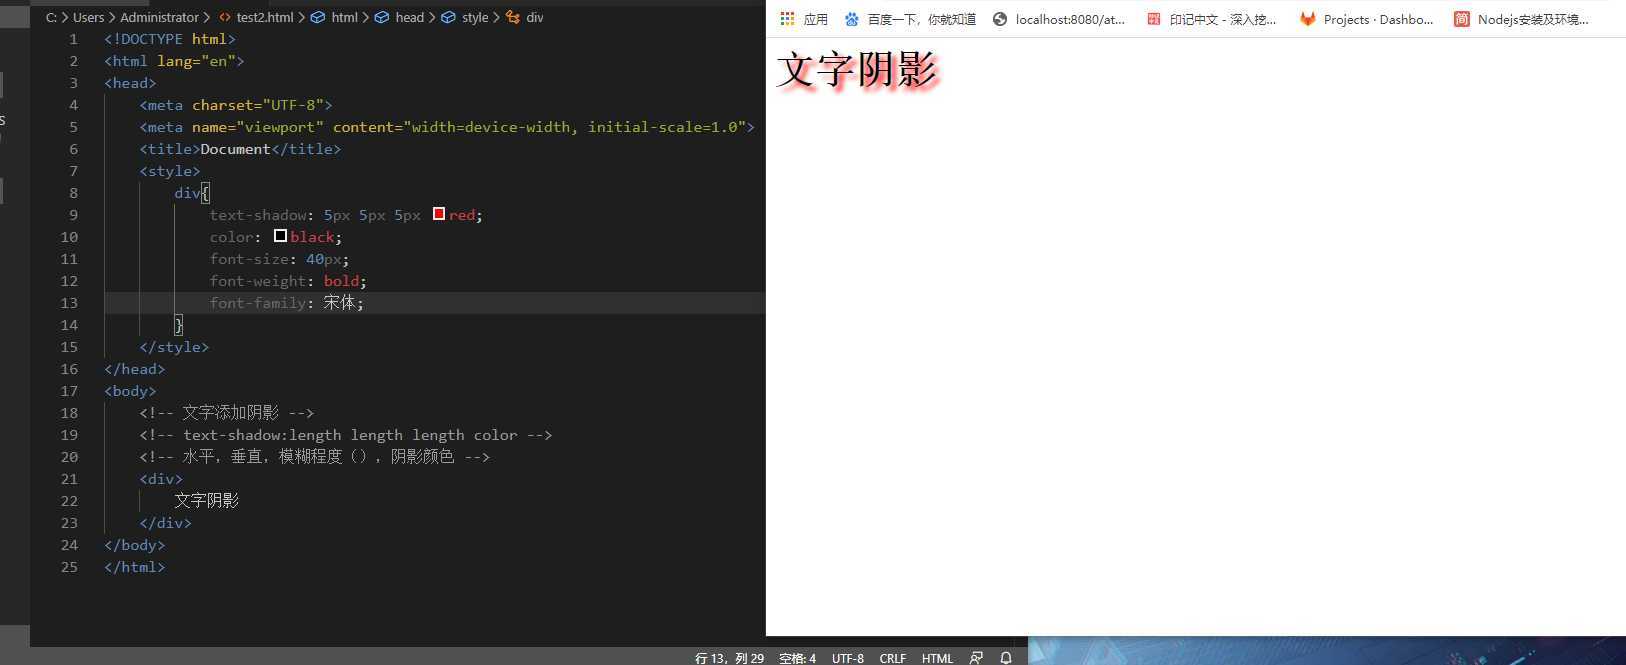Viewport: 1626px width, 665px height.
Task: Click the 文字阴影 text on line 22 in editor
Action: [207, 501]
